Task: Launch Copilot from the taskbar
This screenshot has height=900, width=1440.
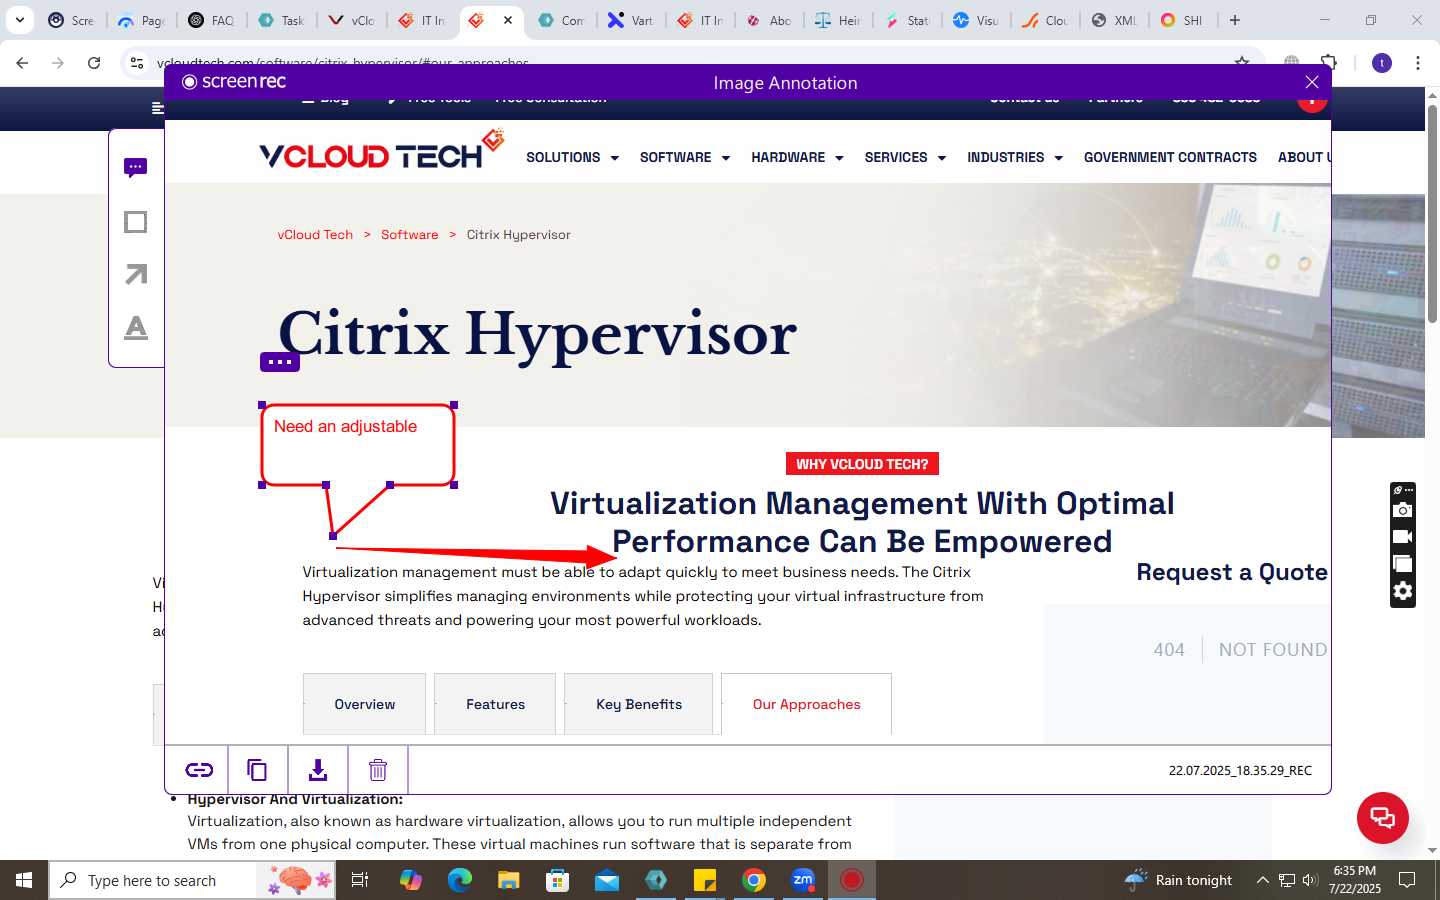Action: pos(411,880)
